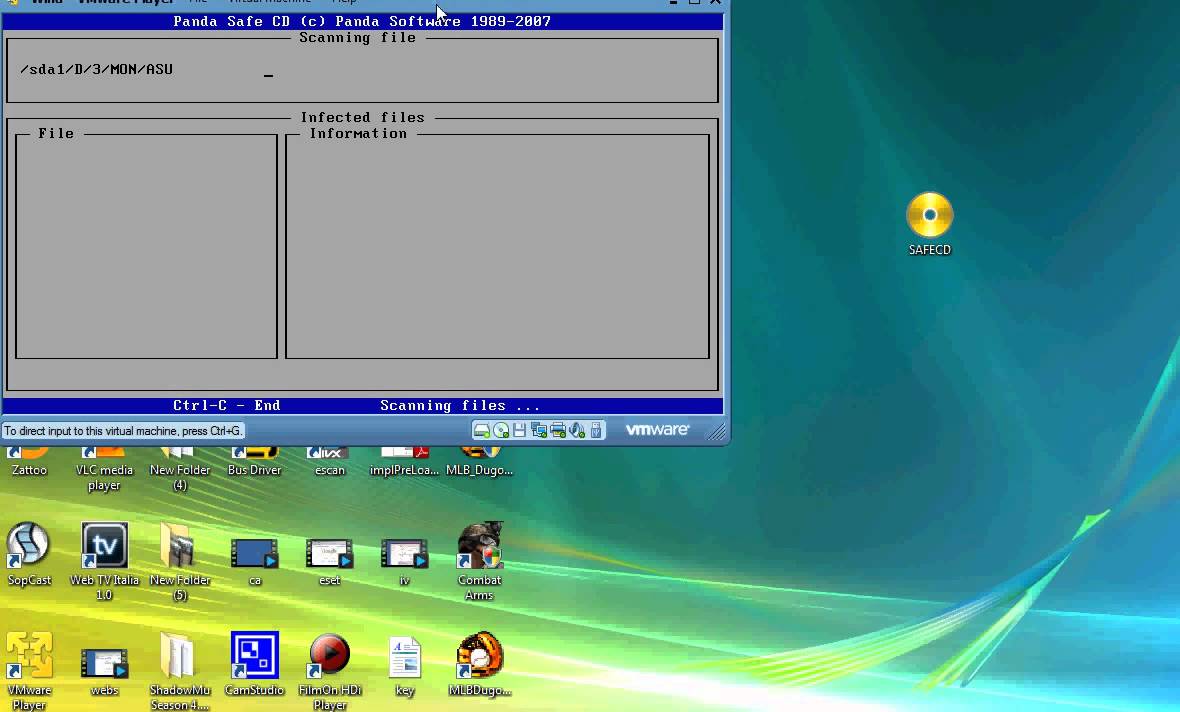Click the scanning path /sda1/D/3/MON/ASU
The image size is (1180, 712).
96,69
